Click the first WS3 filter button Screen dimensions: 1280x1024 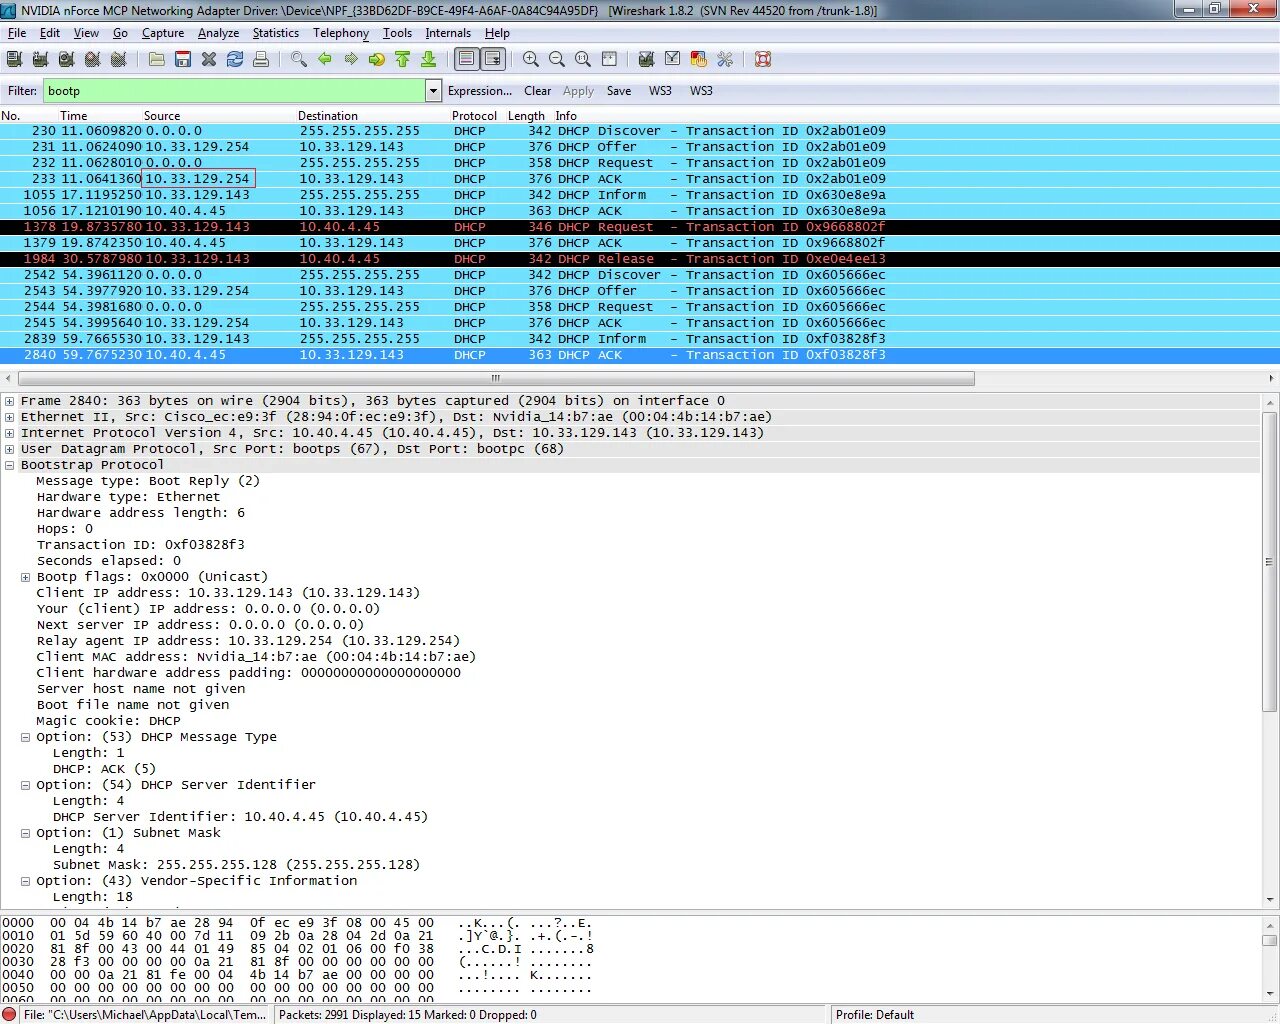(x=660, y=91)
